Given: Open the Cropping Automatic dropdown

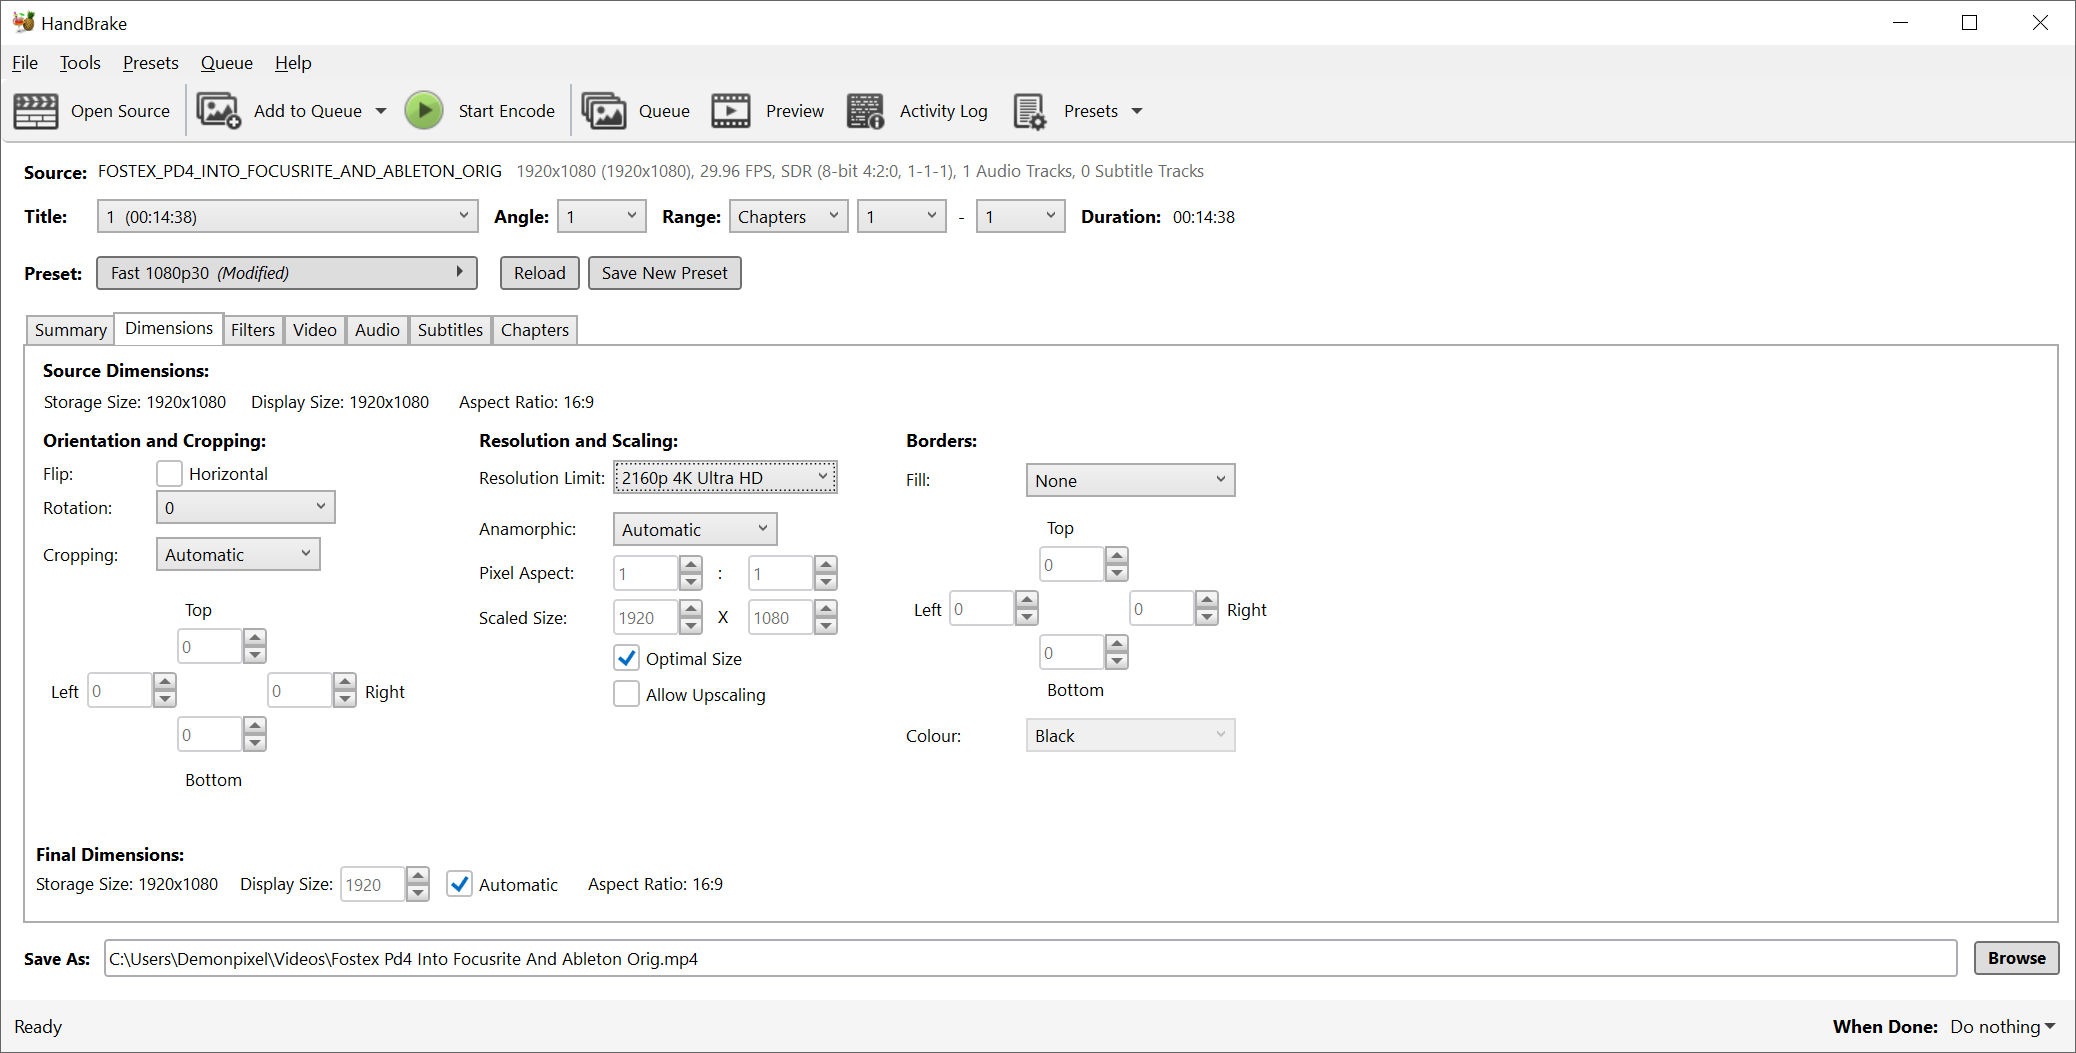Looking at the screenshot, I should (238, 554).
